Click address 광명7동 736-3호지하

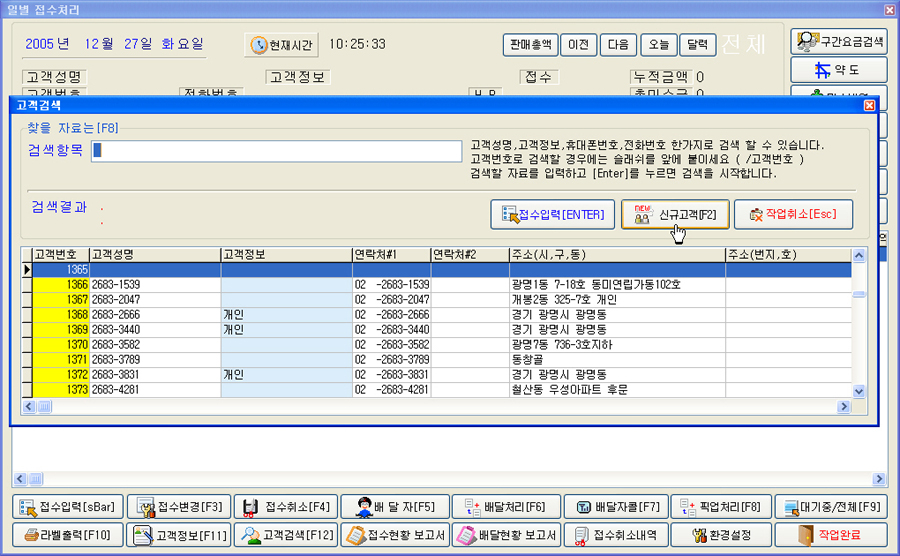point(617,345)
